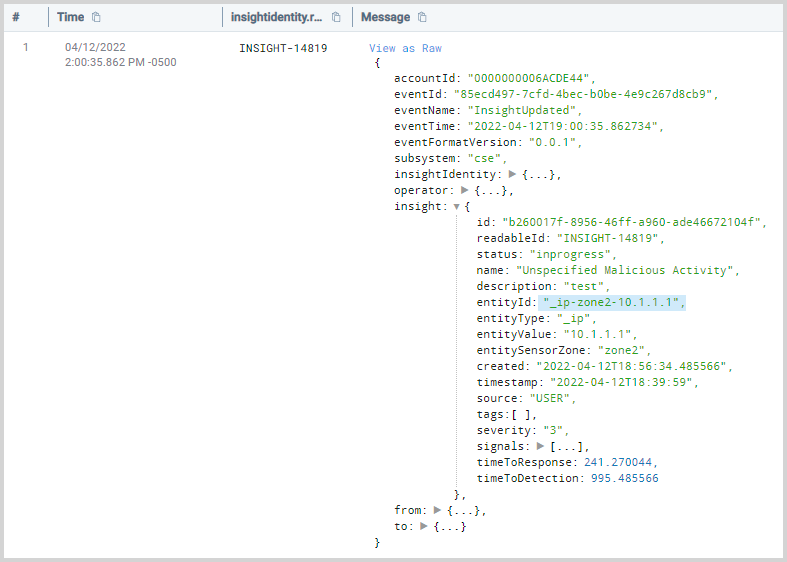Click the 04/12/2022 timestamp in the row
This screenshot has height=562, width=787.
click(93, 48)
